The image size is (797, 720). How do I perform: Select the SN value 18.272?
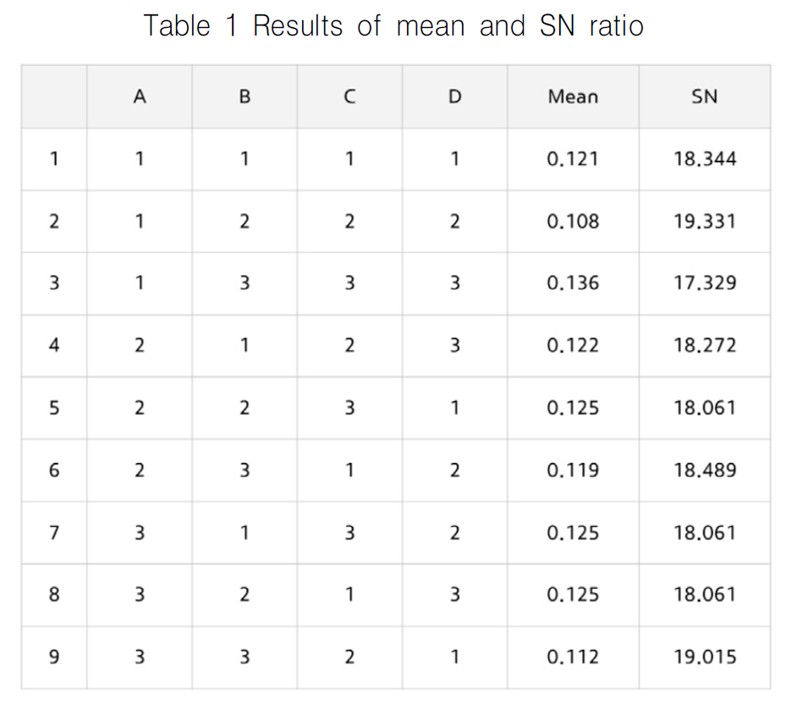point(705,345)
